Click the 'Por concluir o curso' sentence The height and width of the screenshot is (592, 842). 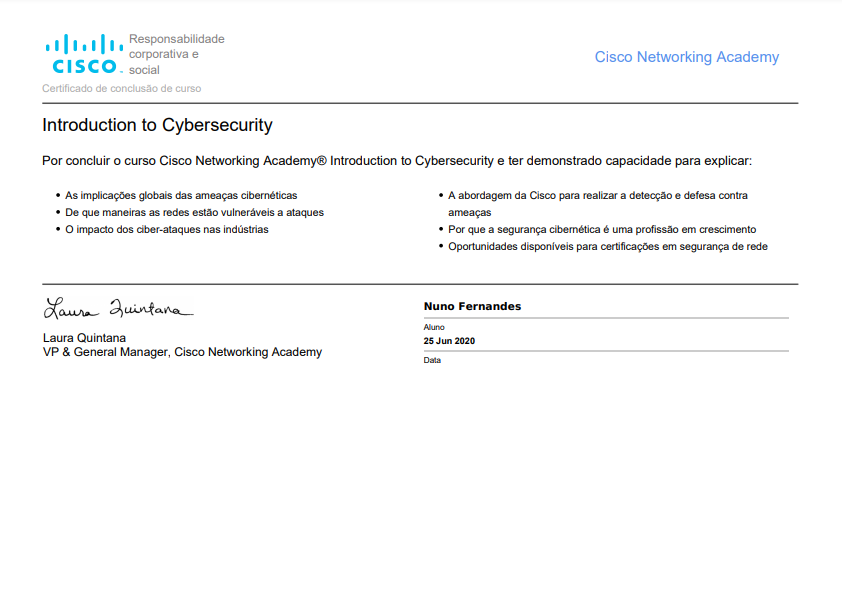396,160
